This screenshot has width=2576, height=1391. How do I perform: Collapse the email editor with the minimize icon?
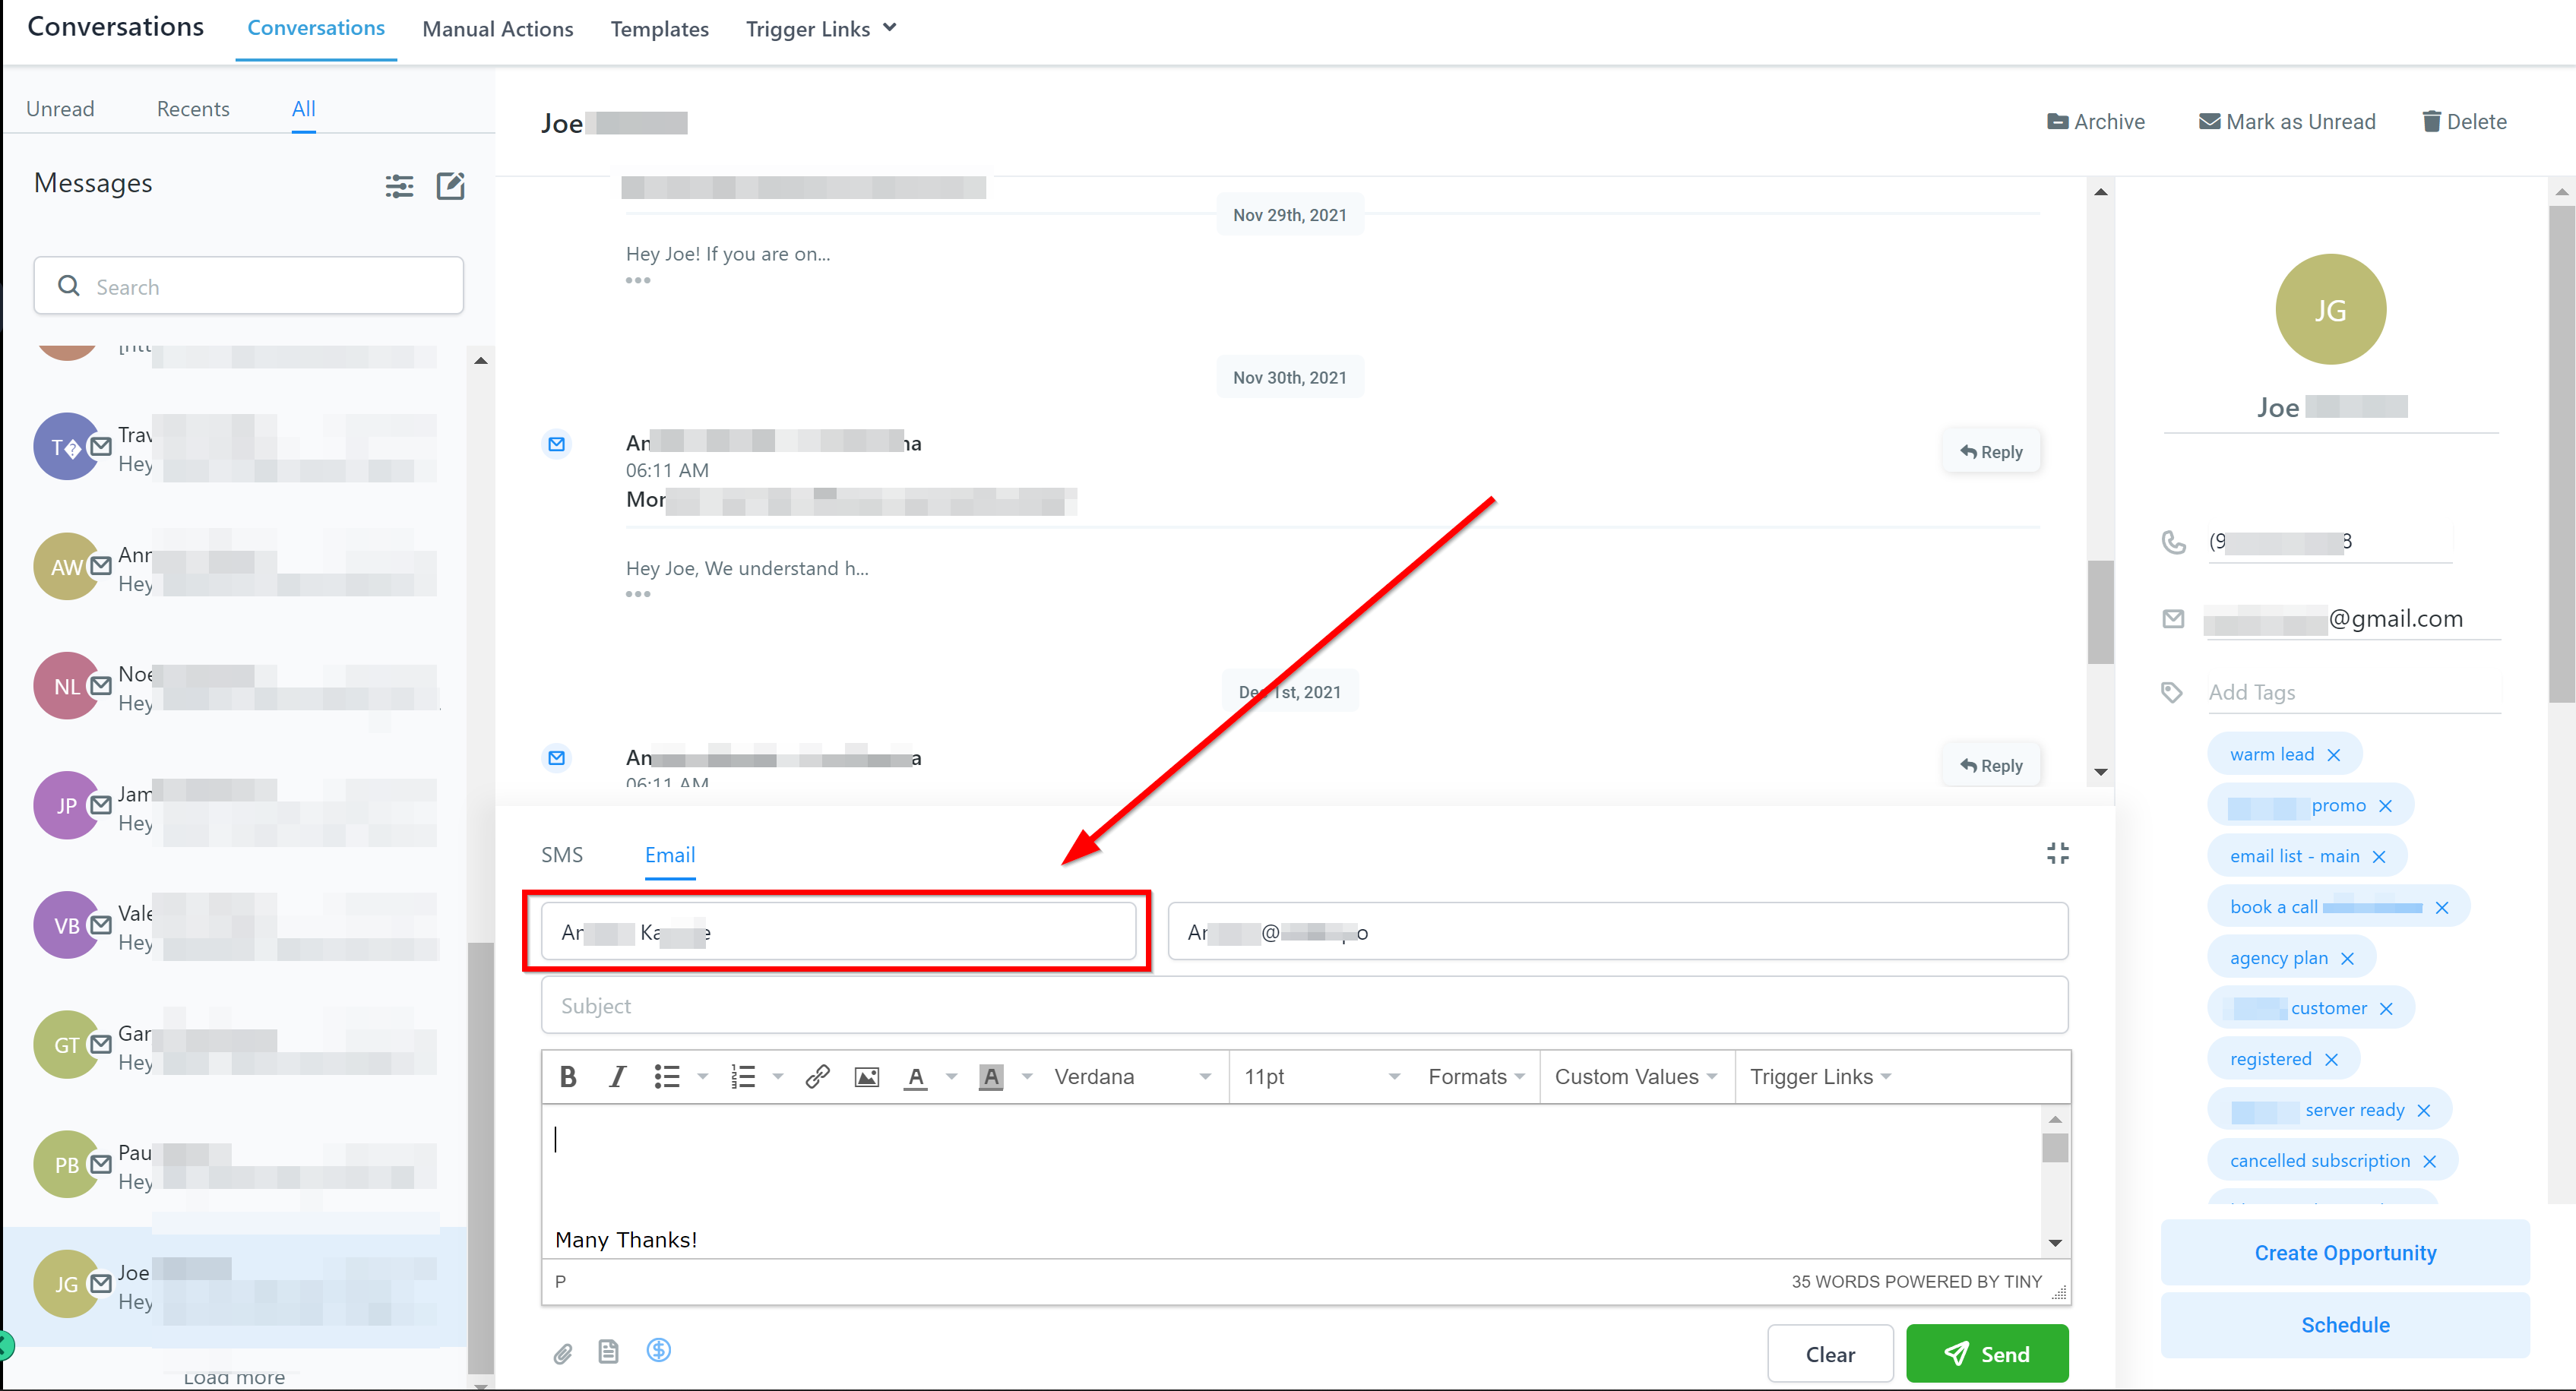click(x=2057, y=853)
